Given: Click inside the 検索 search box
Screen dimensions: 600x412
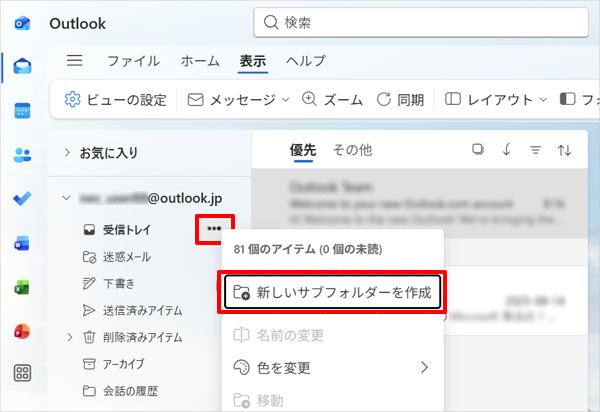Looking at the screenshot, I should 421,23.
